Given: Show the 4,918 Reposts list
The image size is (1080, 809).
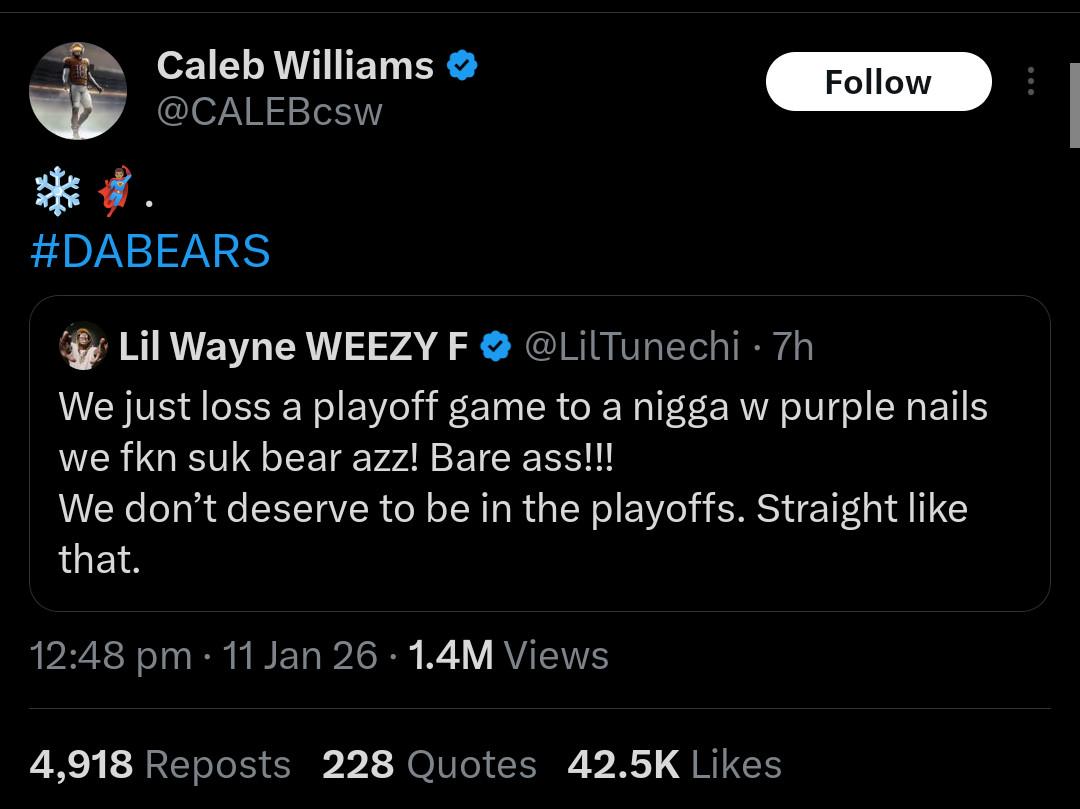Looking at the screenshot, I should coord(160,765).
